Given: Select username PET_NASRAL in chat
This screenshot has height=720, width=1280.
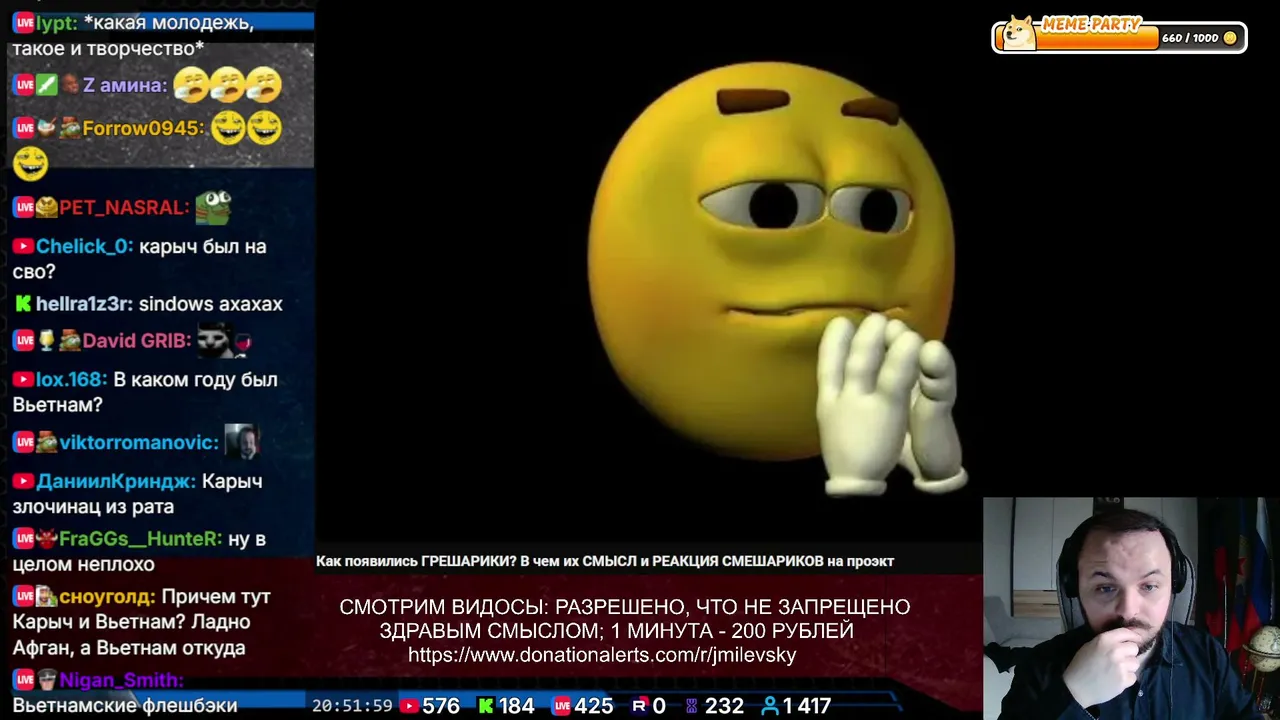Looking at the screenshot, I should [124, 207].
